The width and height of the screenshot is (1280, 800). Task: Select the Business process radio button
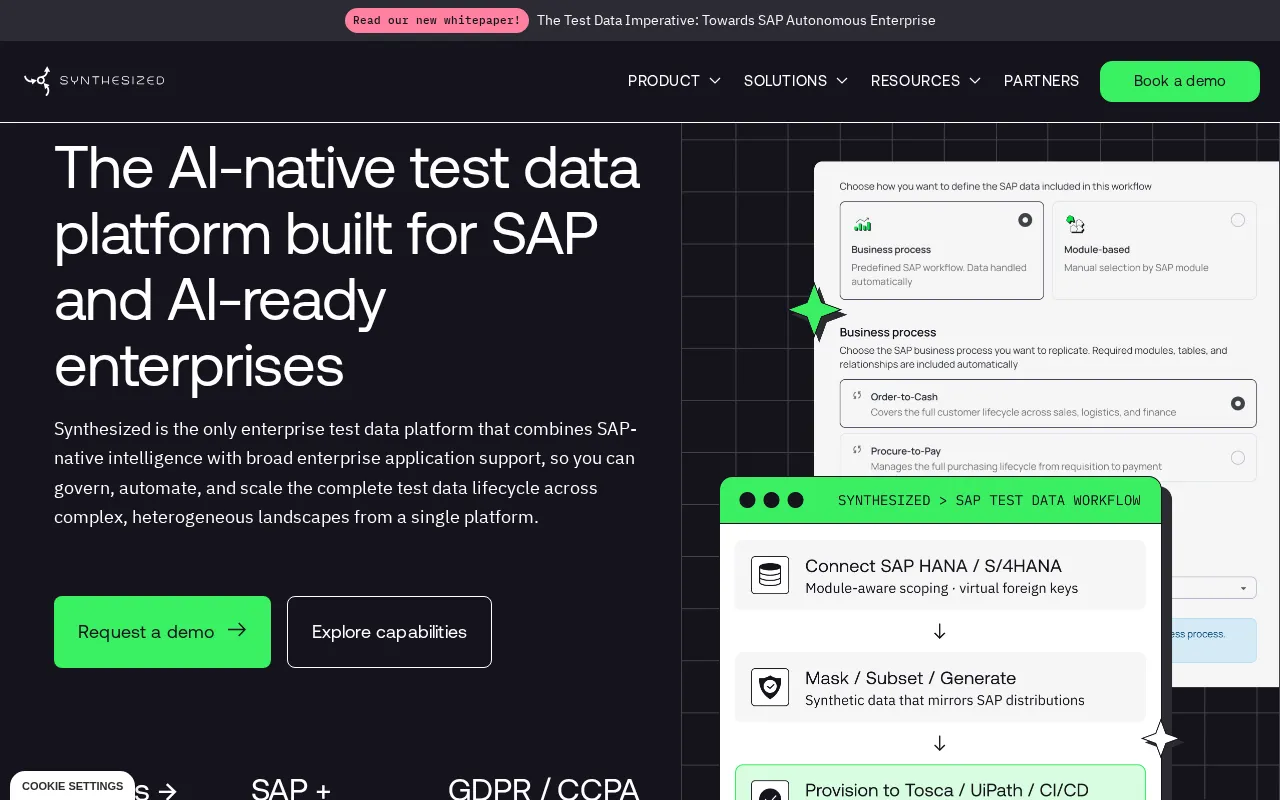1025,220
